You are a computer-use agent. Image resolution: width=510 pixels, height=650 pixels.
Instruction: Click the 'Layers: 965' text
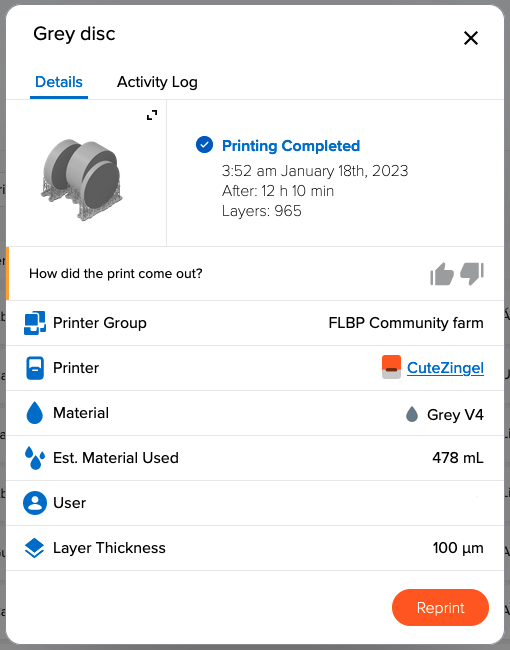point(262,211)
